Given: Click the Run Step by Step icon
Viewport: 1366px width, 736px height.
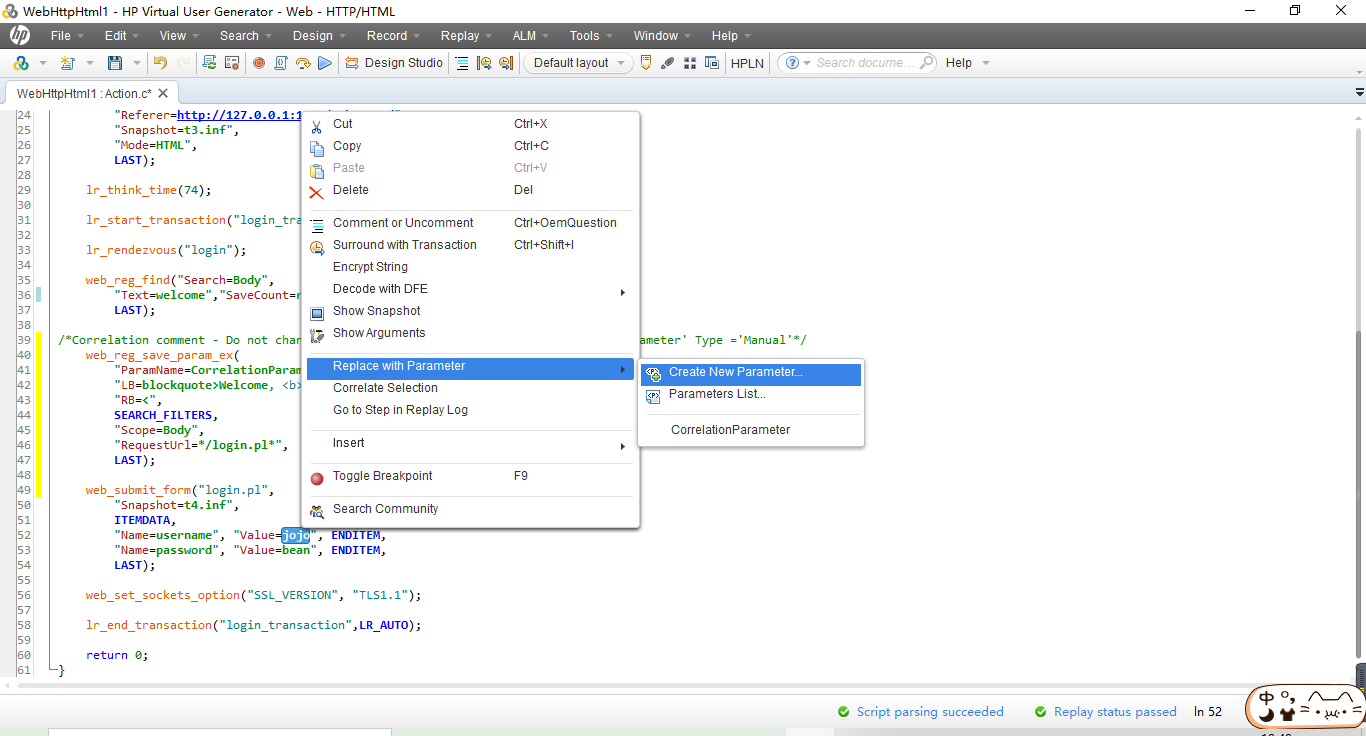Looking at the screenshot, I should coord(281,63).
